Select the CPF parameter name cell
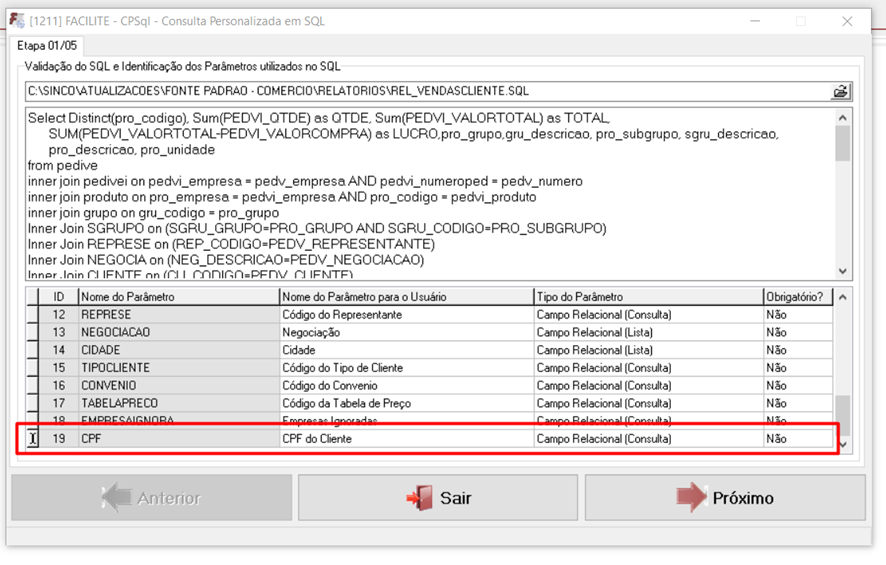This screenshot has height=565, width=886. click(x=179, y=438)
